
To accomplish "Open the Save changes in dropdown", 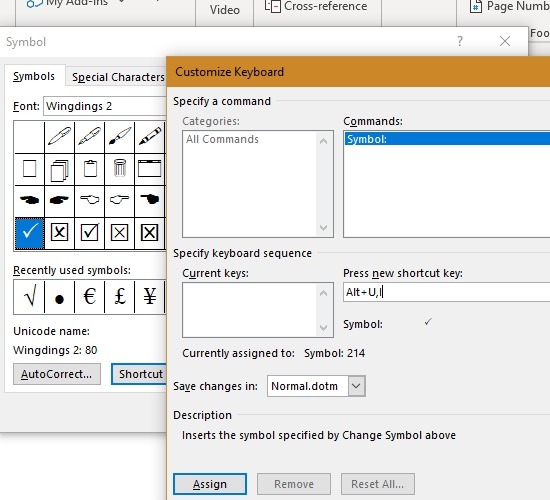I will pyautogui.click(x=356, y=386).
